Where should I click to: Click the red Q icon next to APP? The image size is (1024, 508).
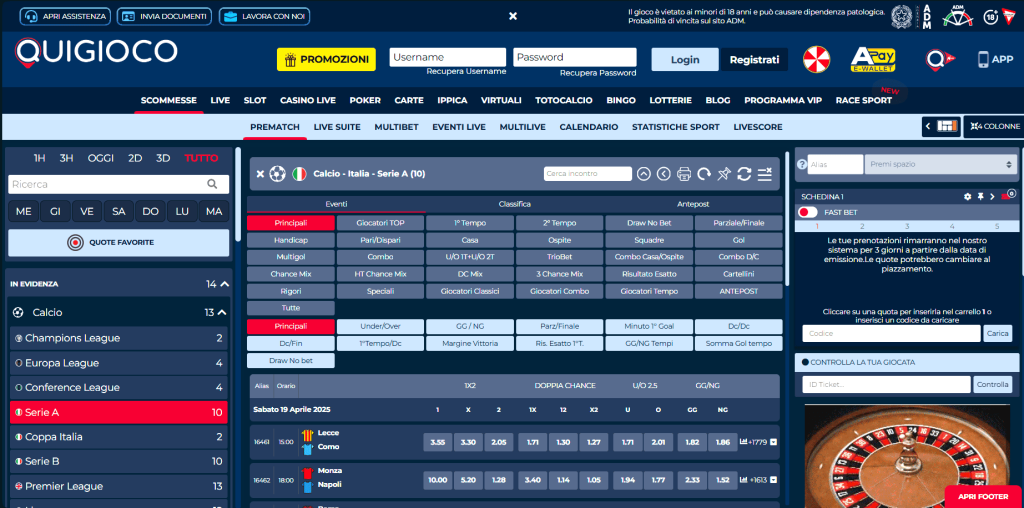[940, 59]
